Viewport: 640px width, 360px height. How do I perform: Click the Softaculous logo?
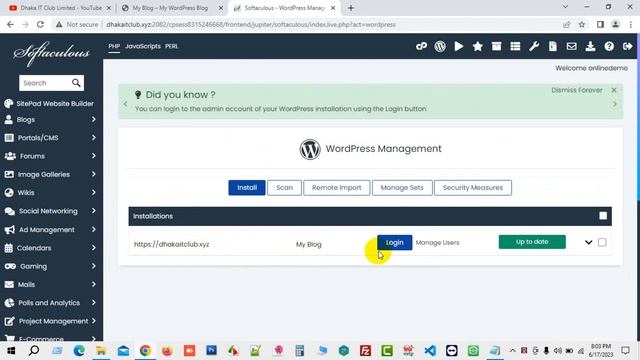click(x=51, y=53)
